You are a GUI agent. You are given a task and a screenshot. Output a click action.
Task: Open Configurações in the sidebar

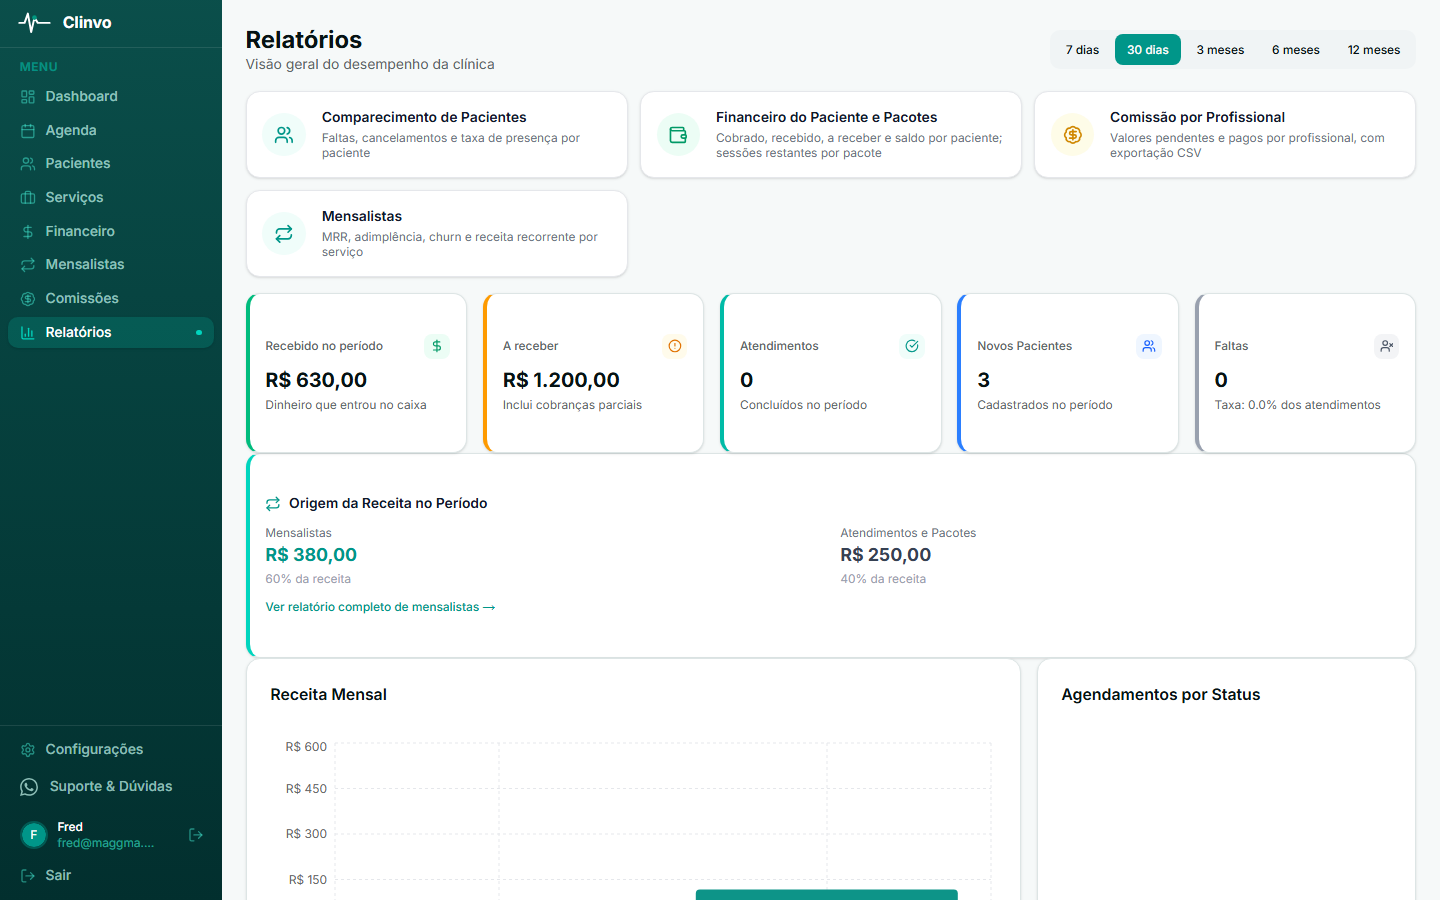[x=111, y=750]
